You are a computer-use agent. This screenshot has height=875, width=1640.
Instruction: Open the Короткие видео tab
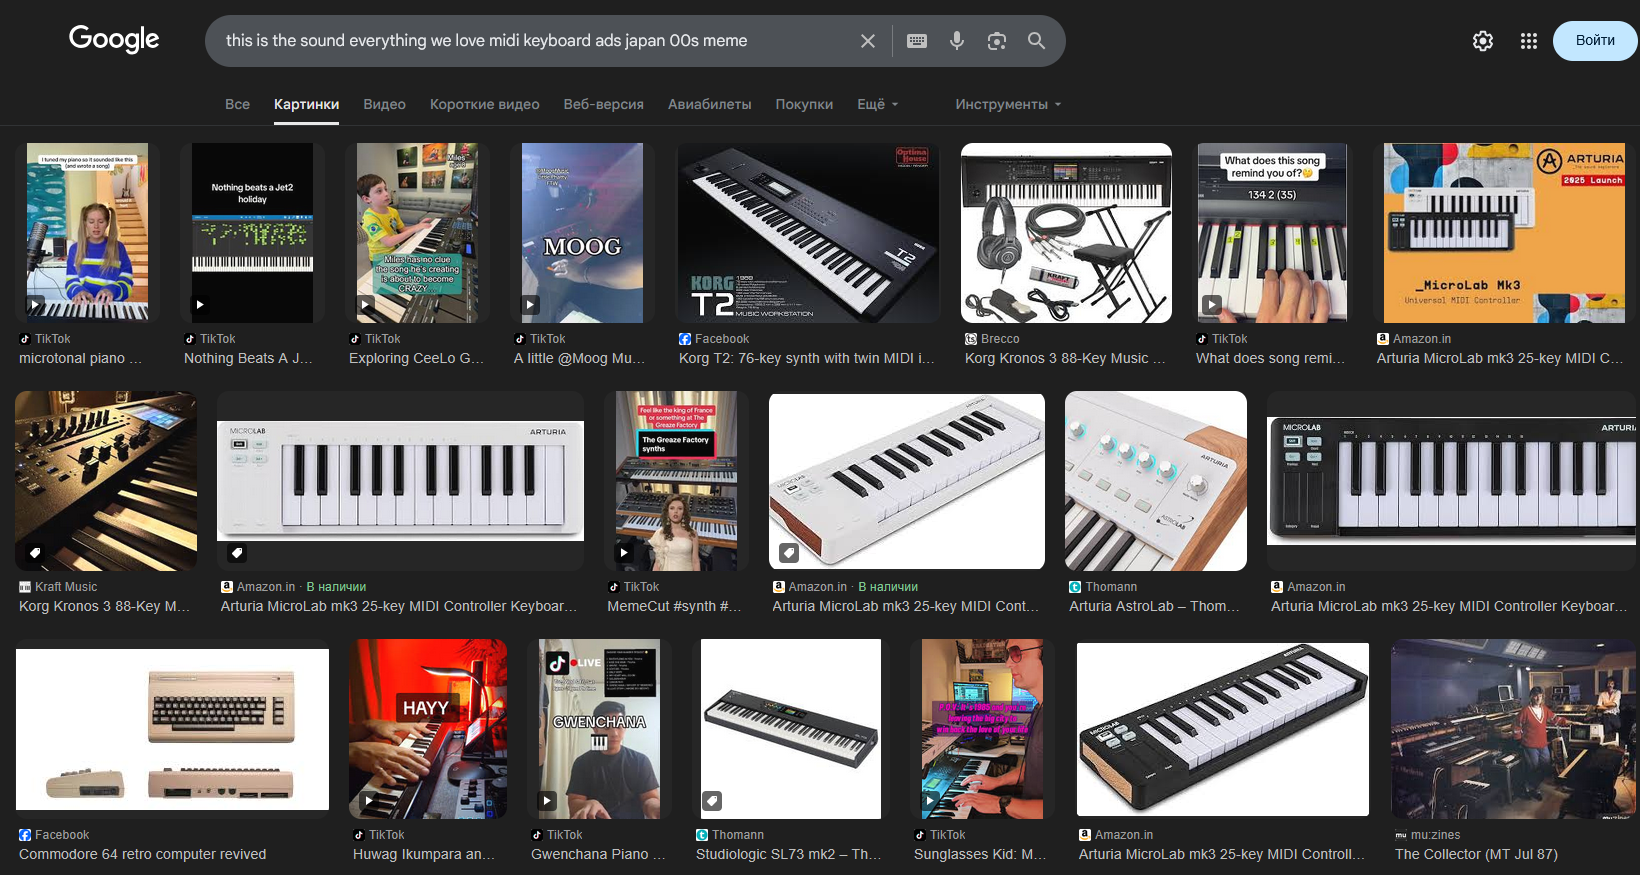pyautogui.click(x=484, y=104)
